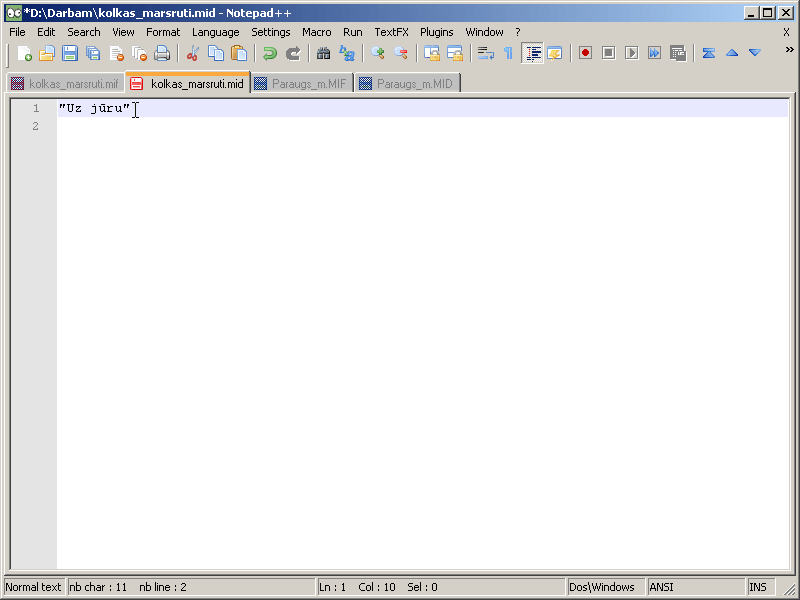Close document with menu bar X

click(x=786, y=32)
